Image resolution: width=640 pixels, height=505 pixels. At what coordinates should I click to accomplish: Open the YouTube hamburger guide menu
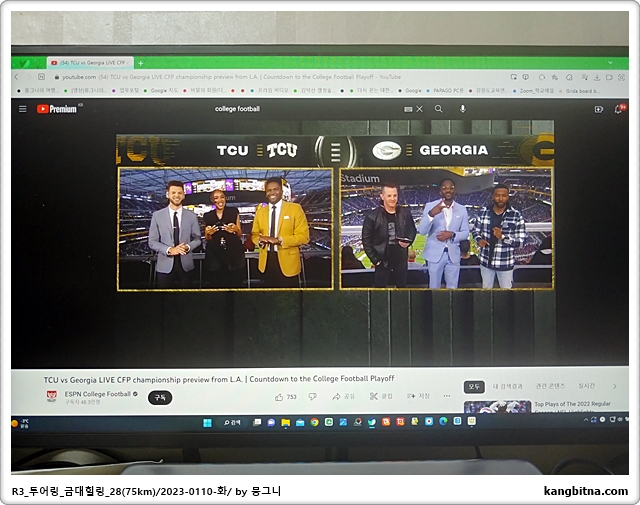click(x=23, y=109)
